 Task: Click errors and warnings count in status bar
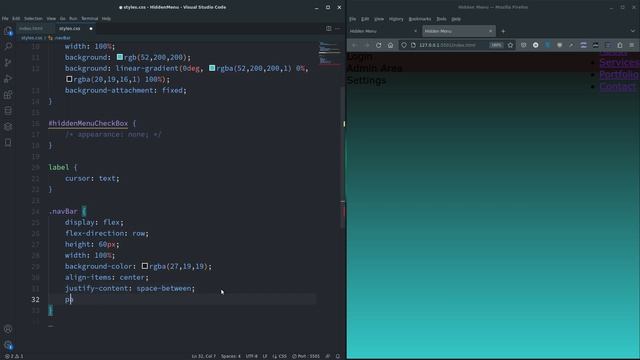14,356
